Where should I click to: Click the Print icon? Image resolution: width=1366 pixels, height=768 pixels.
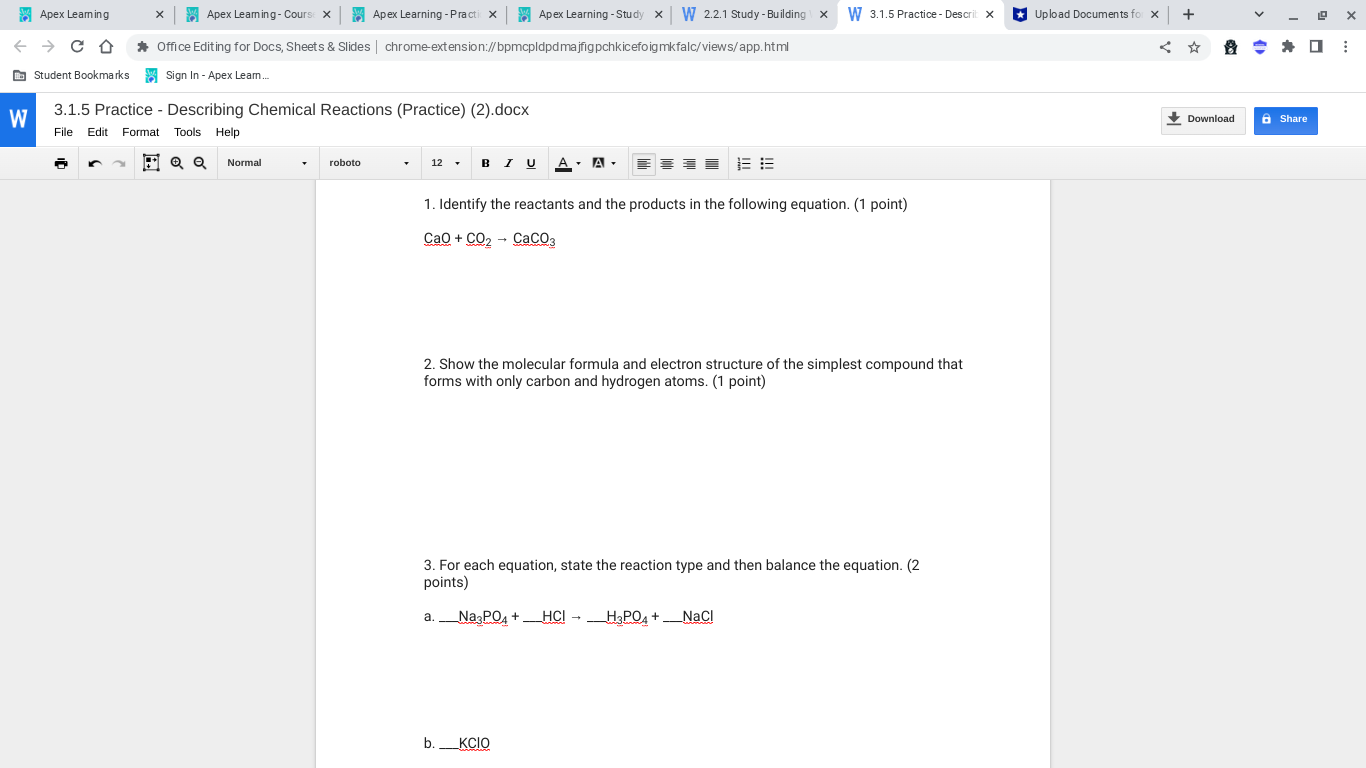pyautogui.click(x=61, y=163)
